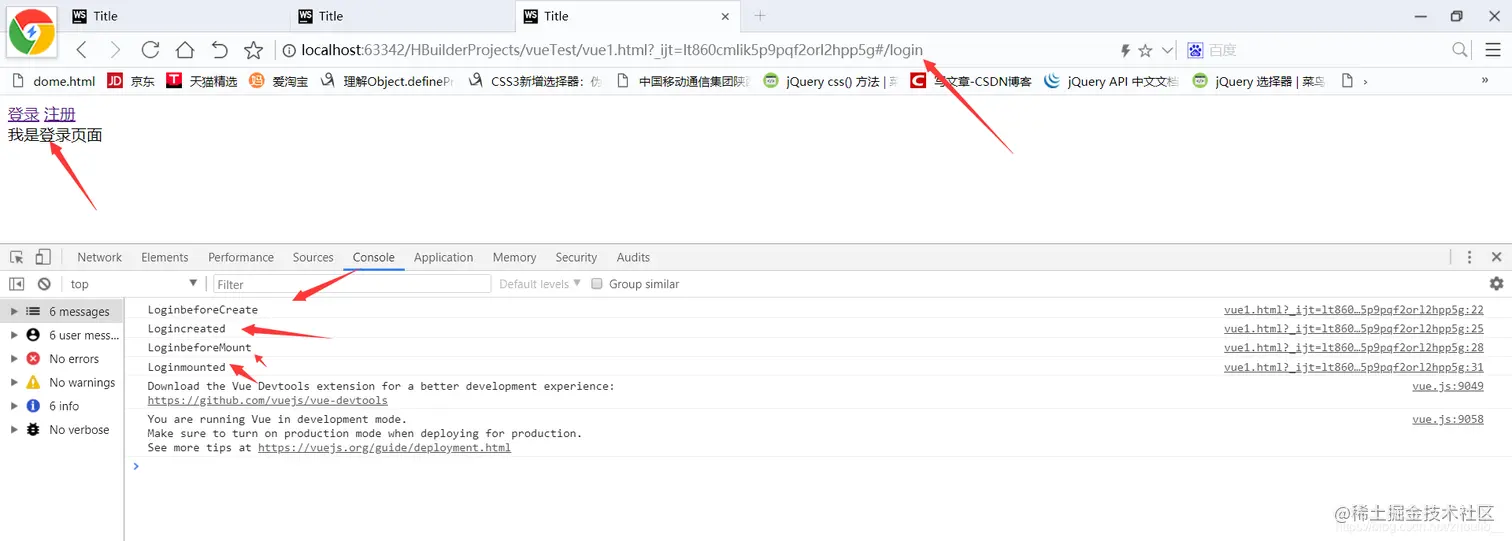This screenshot has height=541, width=1512.
Task: Open the DevTools three-dot menu
Action: click(1469, 257)
